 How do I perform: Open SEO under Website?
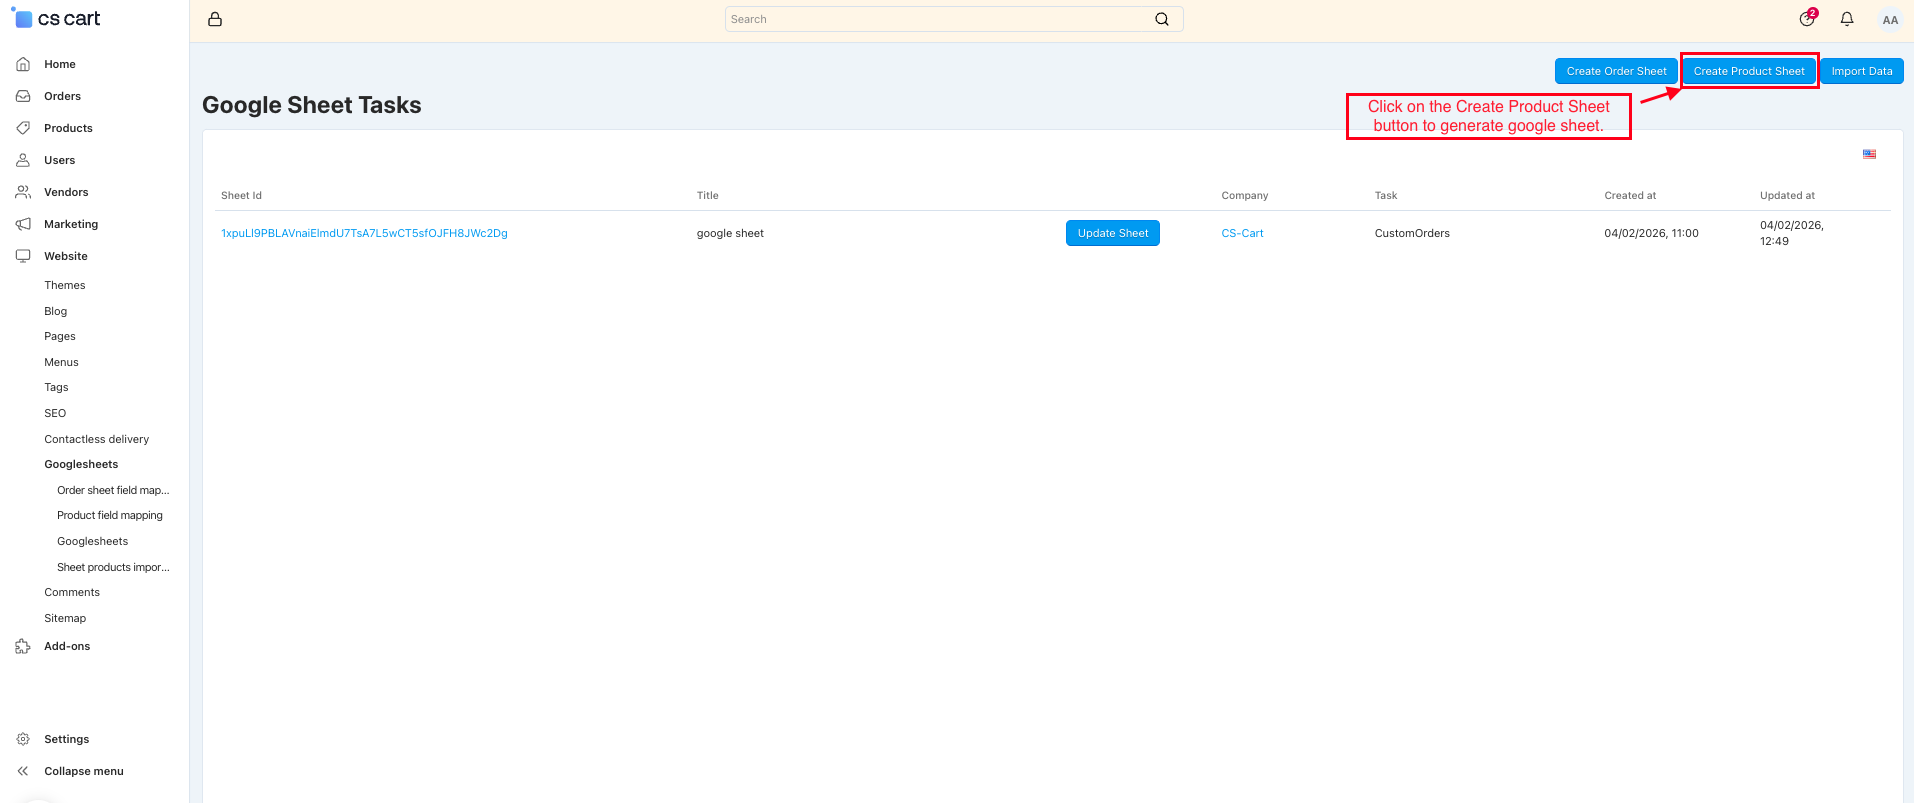[55, 413]
